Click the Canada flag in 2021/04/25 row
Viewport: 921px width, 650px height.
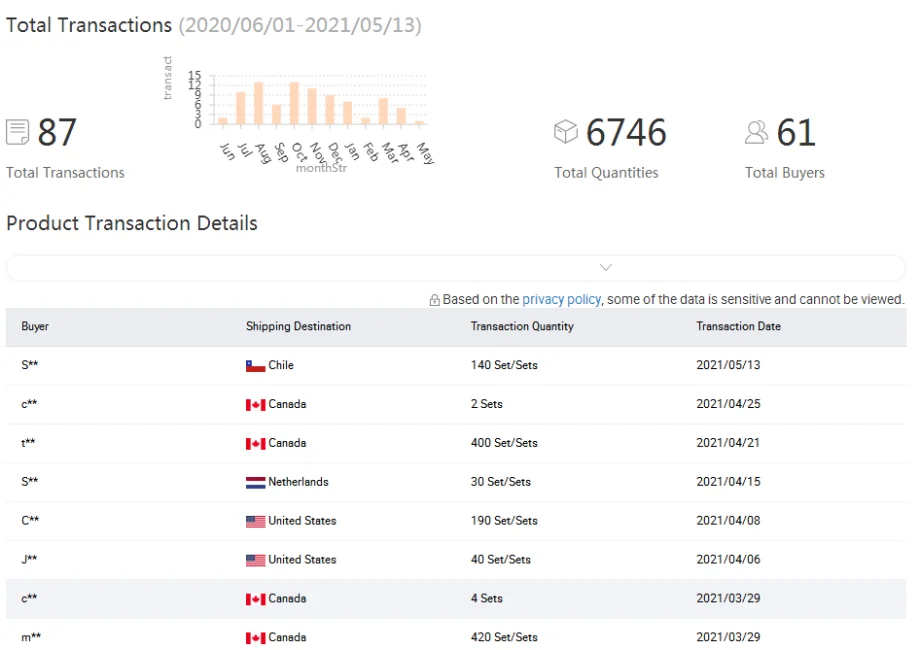(x=255, y=405)
